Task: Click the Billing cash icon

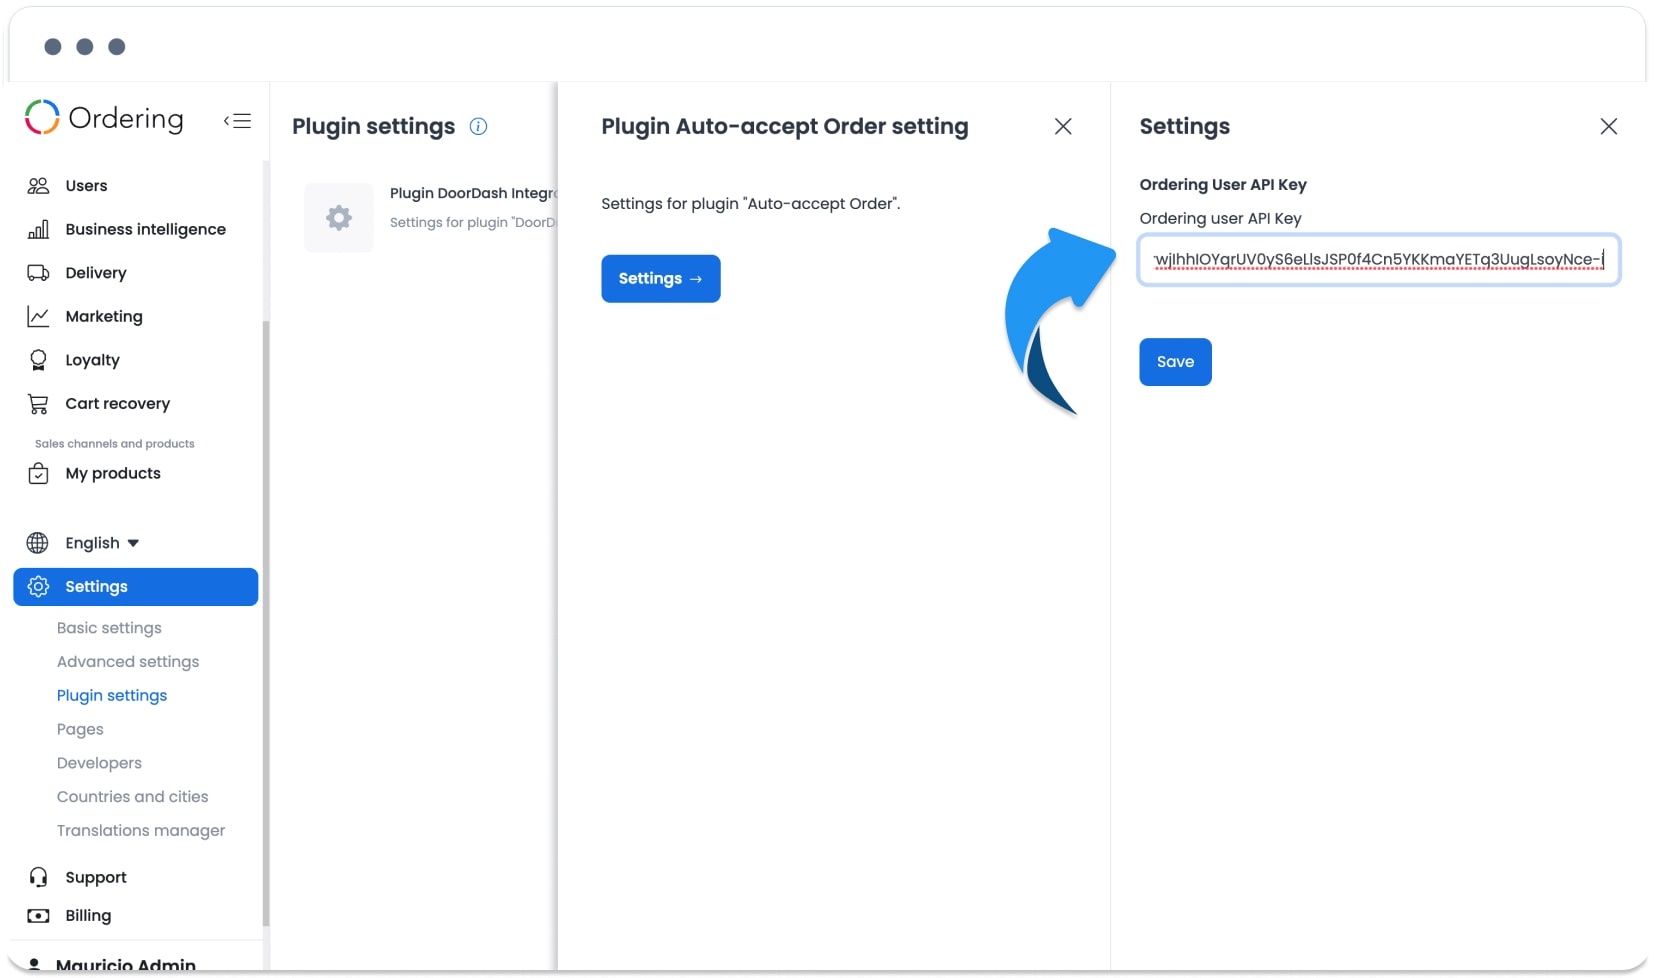Action: click(38, 916)
